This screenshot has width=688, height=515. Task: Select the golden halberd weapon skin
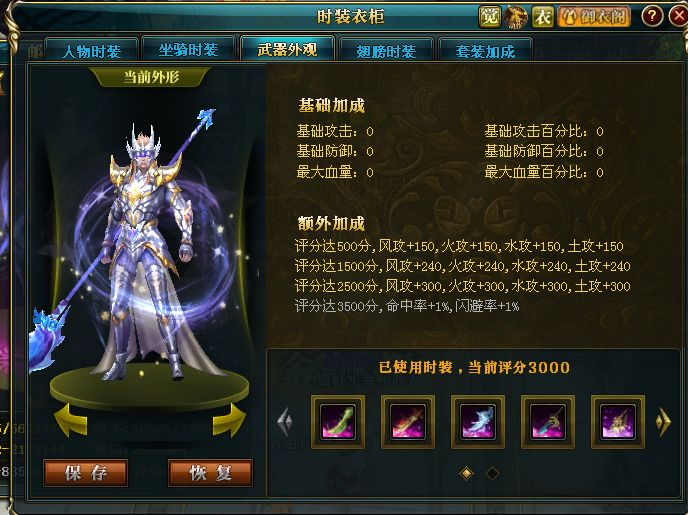618,422
